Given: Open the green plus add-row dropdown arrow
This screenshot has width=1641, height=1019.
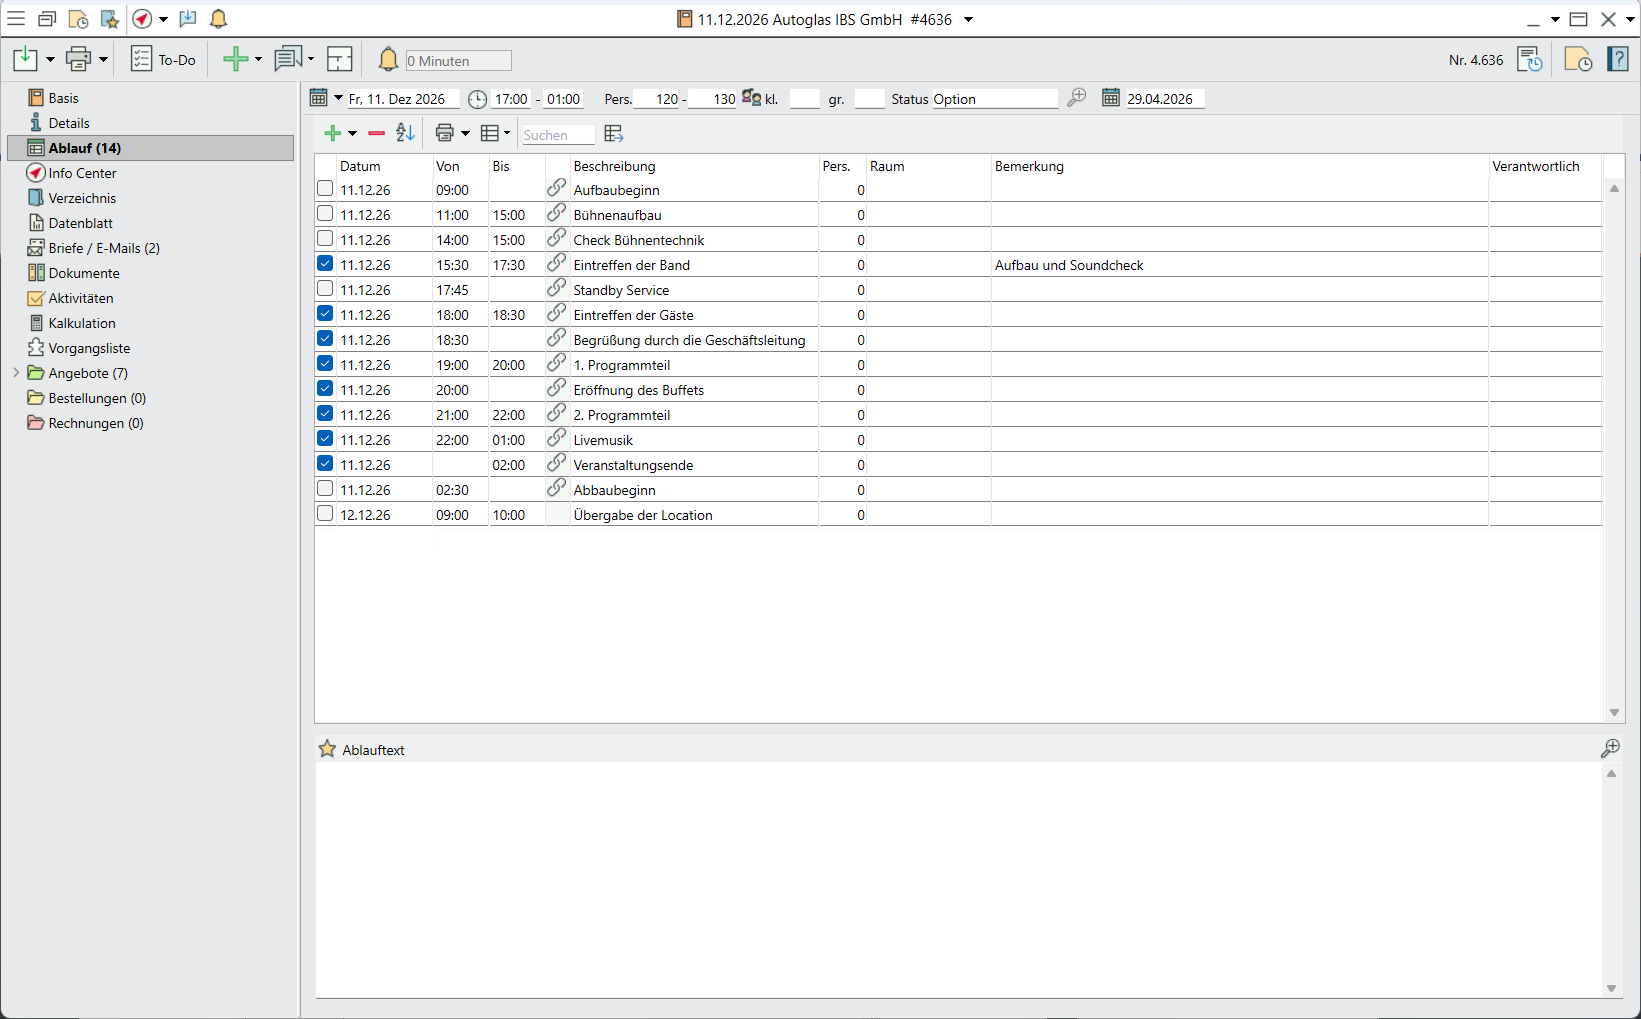Looking at the screenshot, I should (352, 134).
